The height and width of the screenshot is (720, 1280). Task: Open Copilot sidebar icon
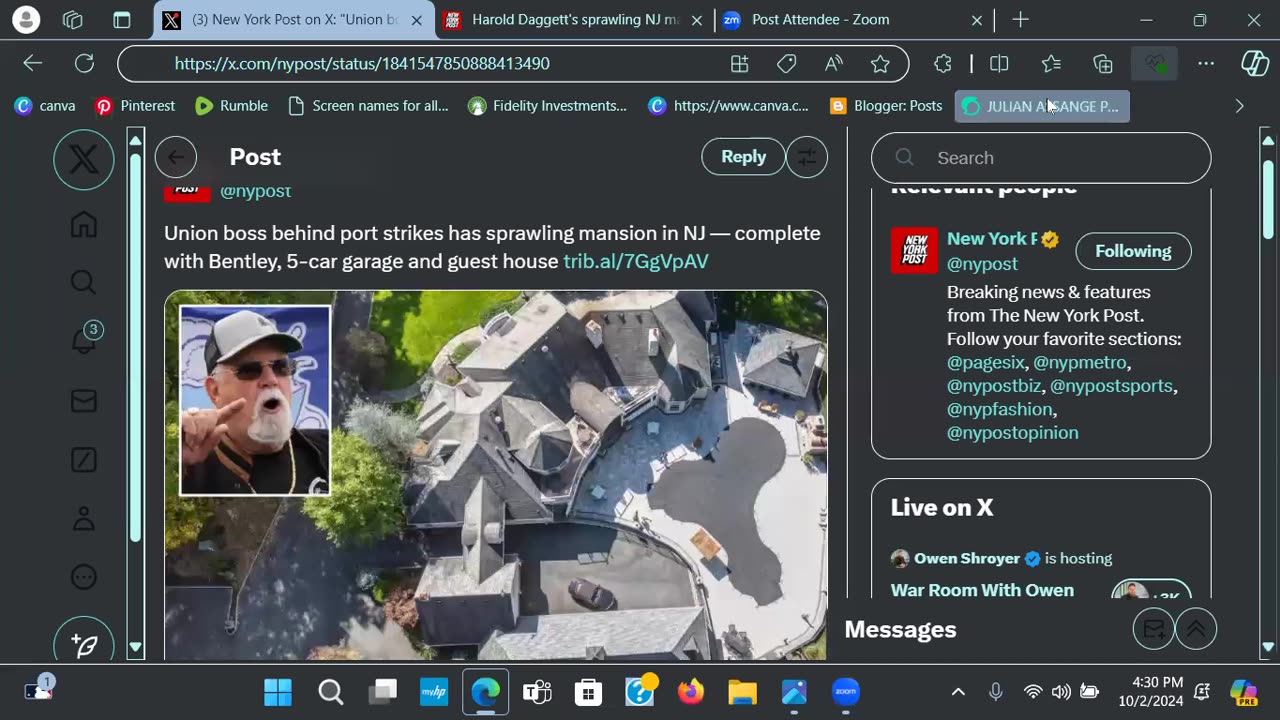click(1255, 64)
